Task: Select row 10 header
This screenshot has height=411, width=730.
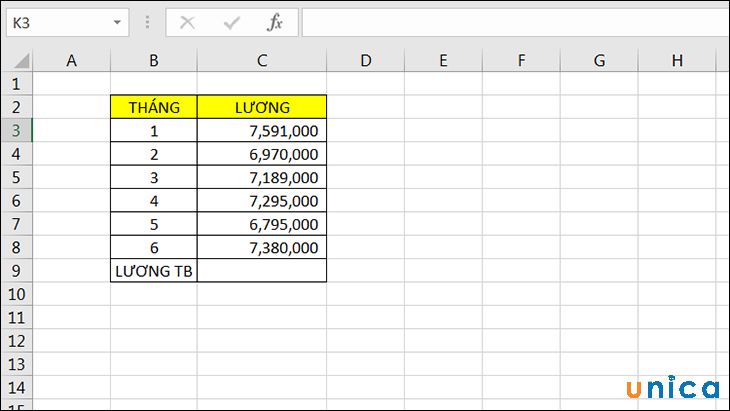Action: coord(17,294)
